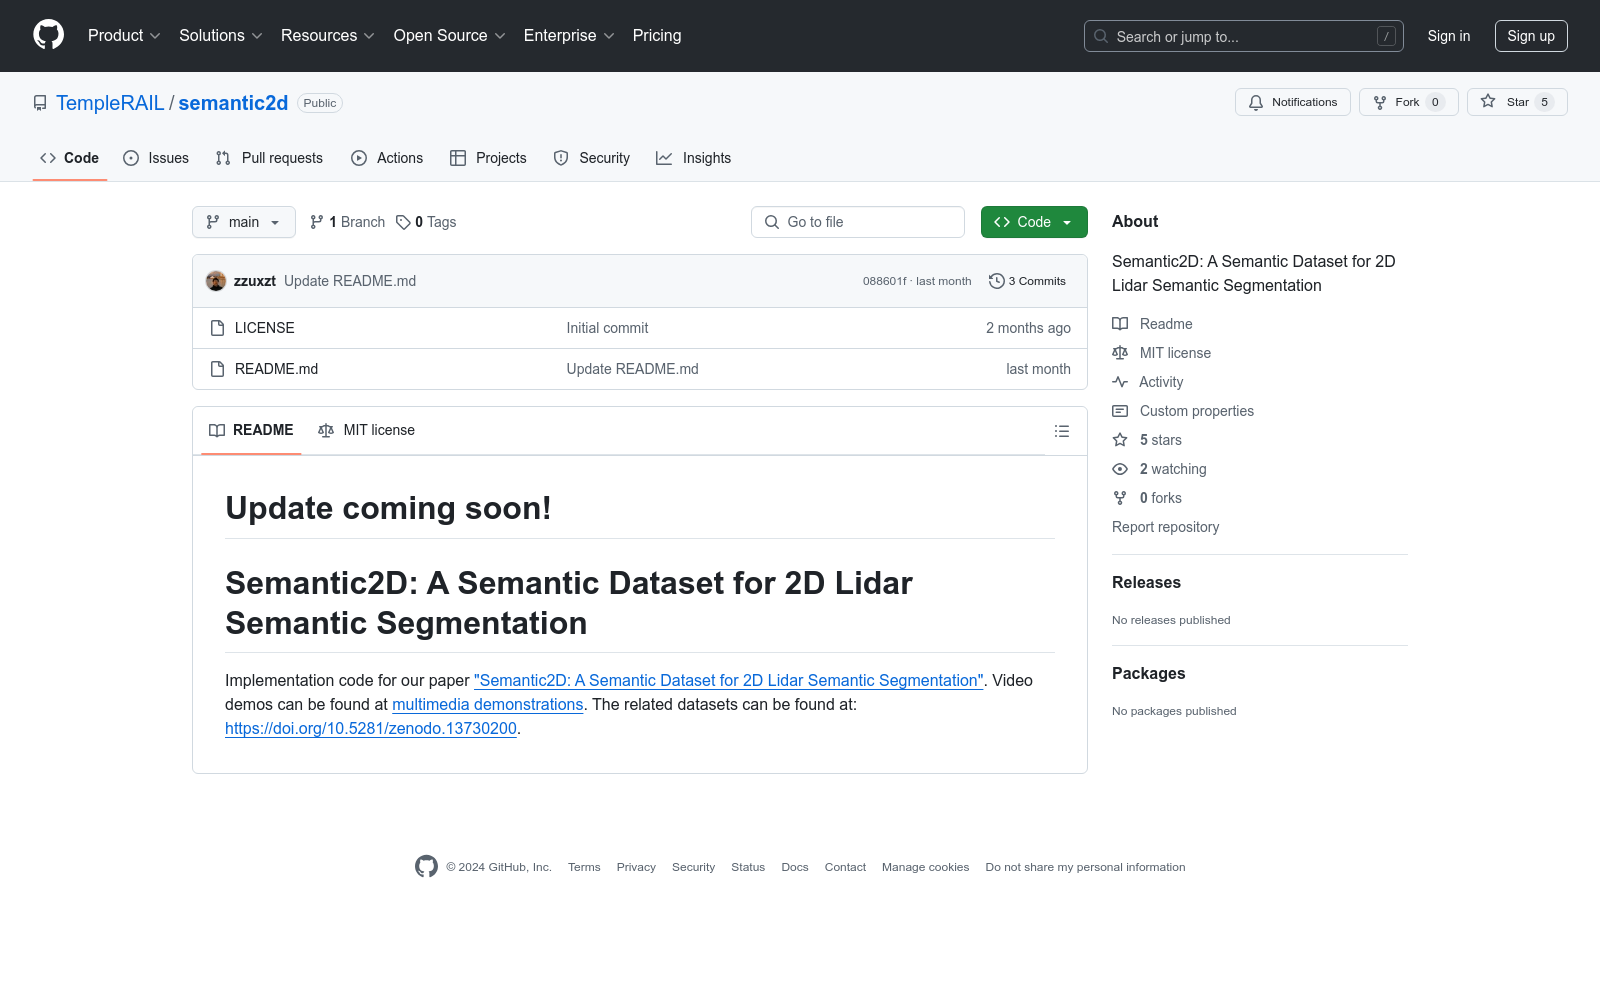Click the Sign up button
This screenshot has height=1000, width=1600.
click(x=1531, y=36)
